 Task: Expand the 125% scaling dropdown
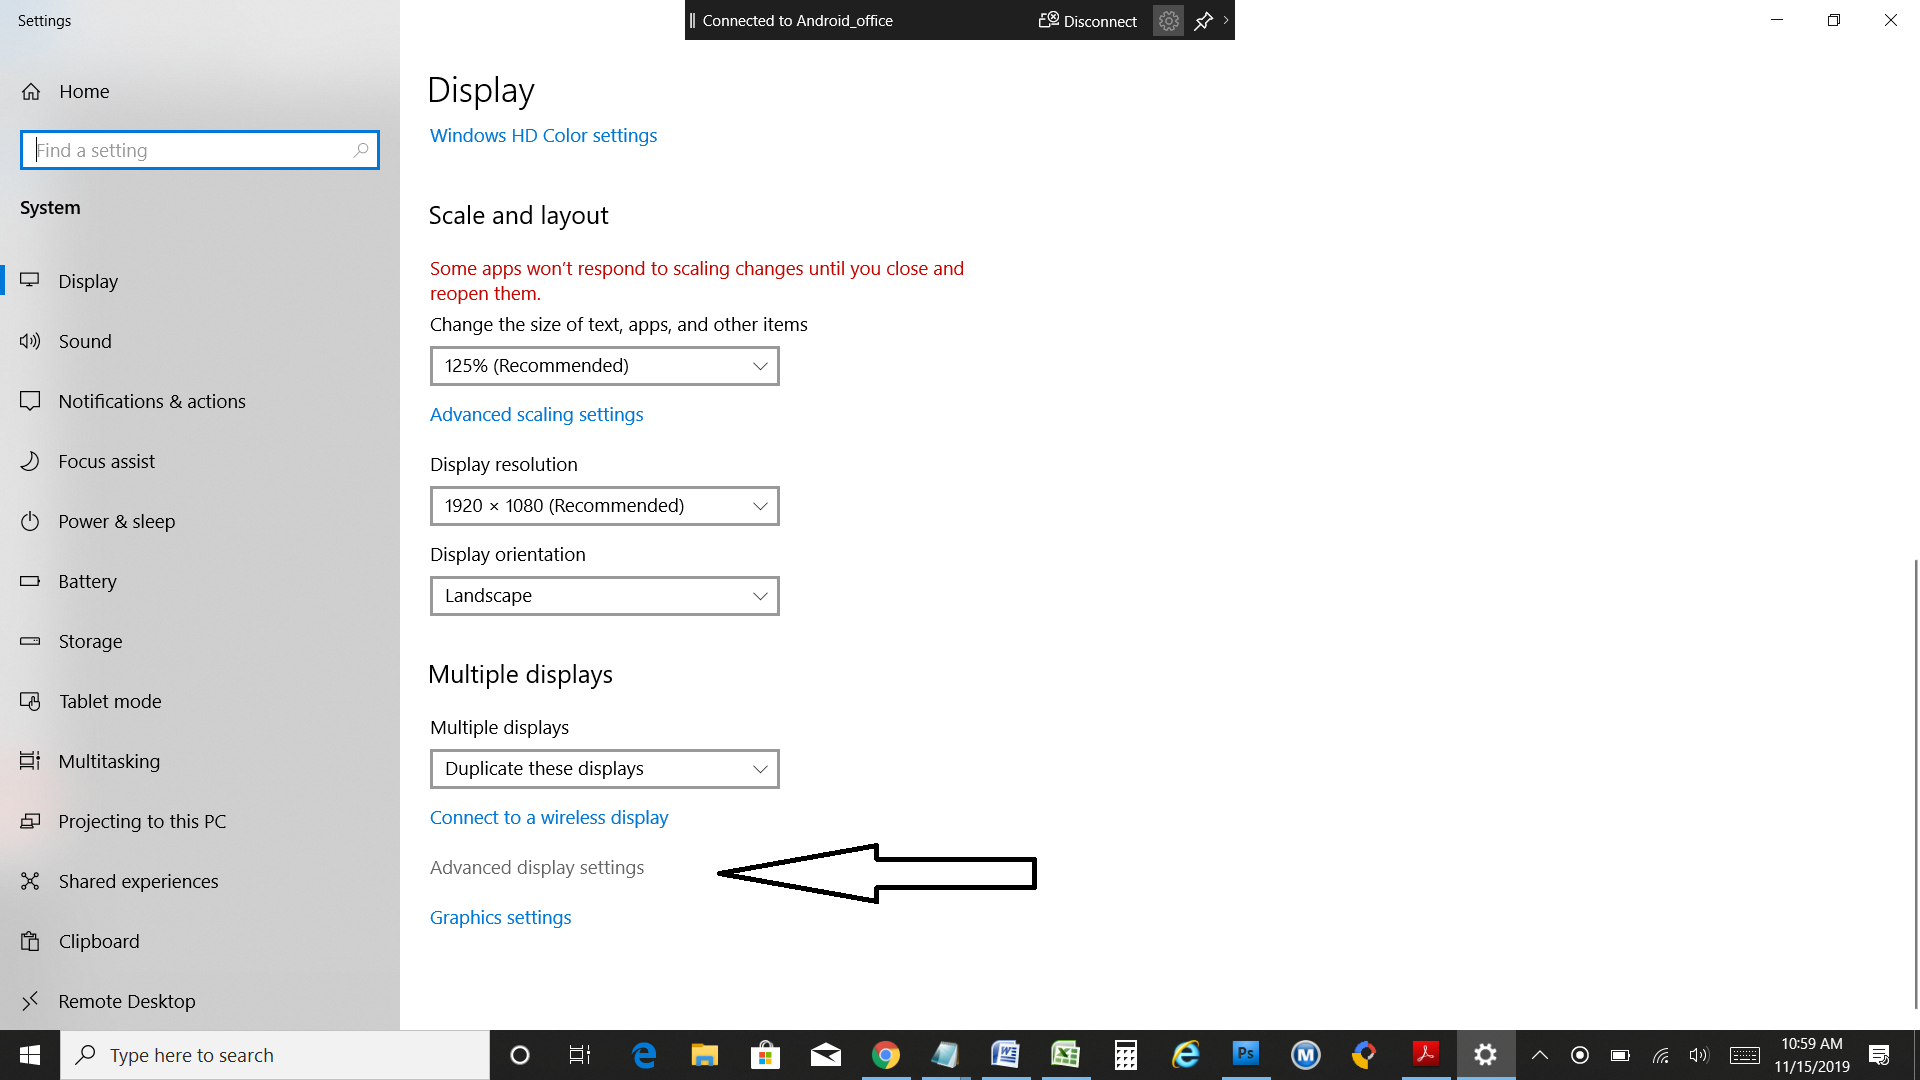(x=604, y=366)
